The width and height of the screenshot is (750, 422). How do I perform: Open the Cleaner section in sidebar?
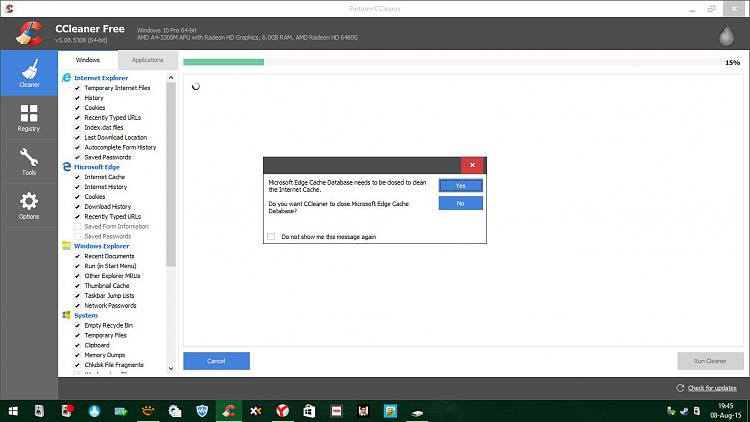coord(29,73)
